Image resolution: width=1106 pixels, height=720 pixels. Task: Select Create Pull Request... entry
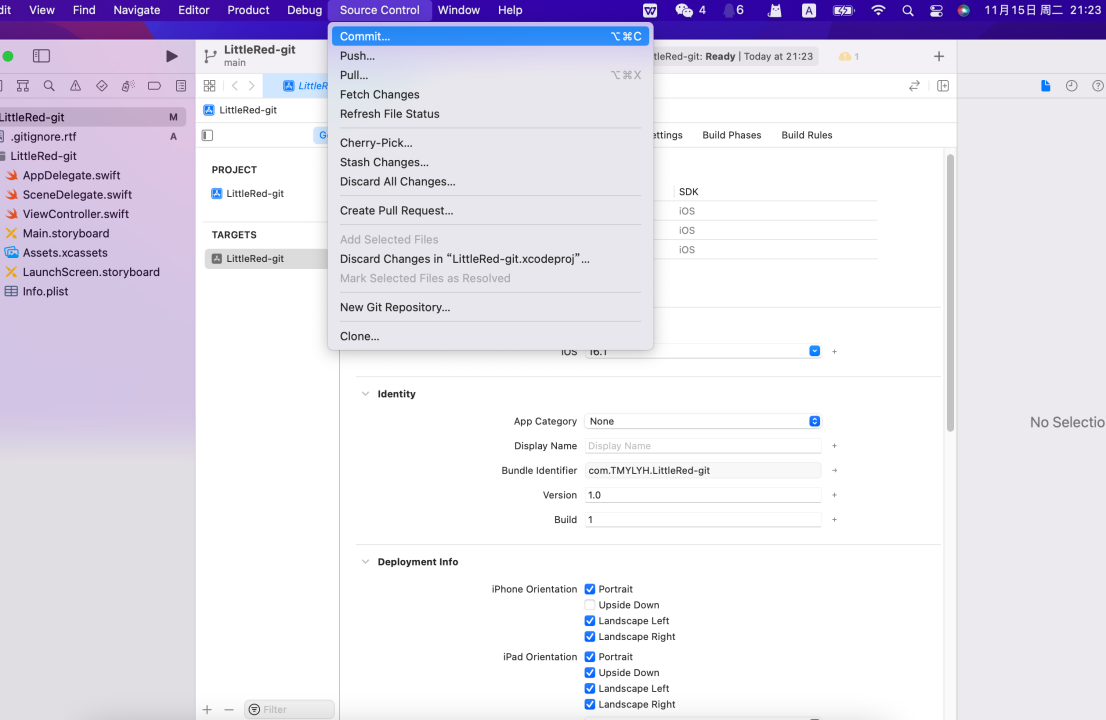pos(490,211)
